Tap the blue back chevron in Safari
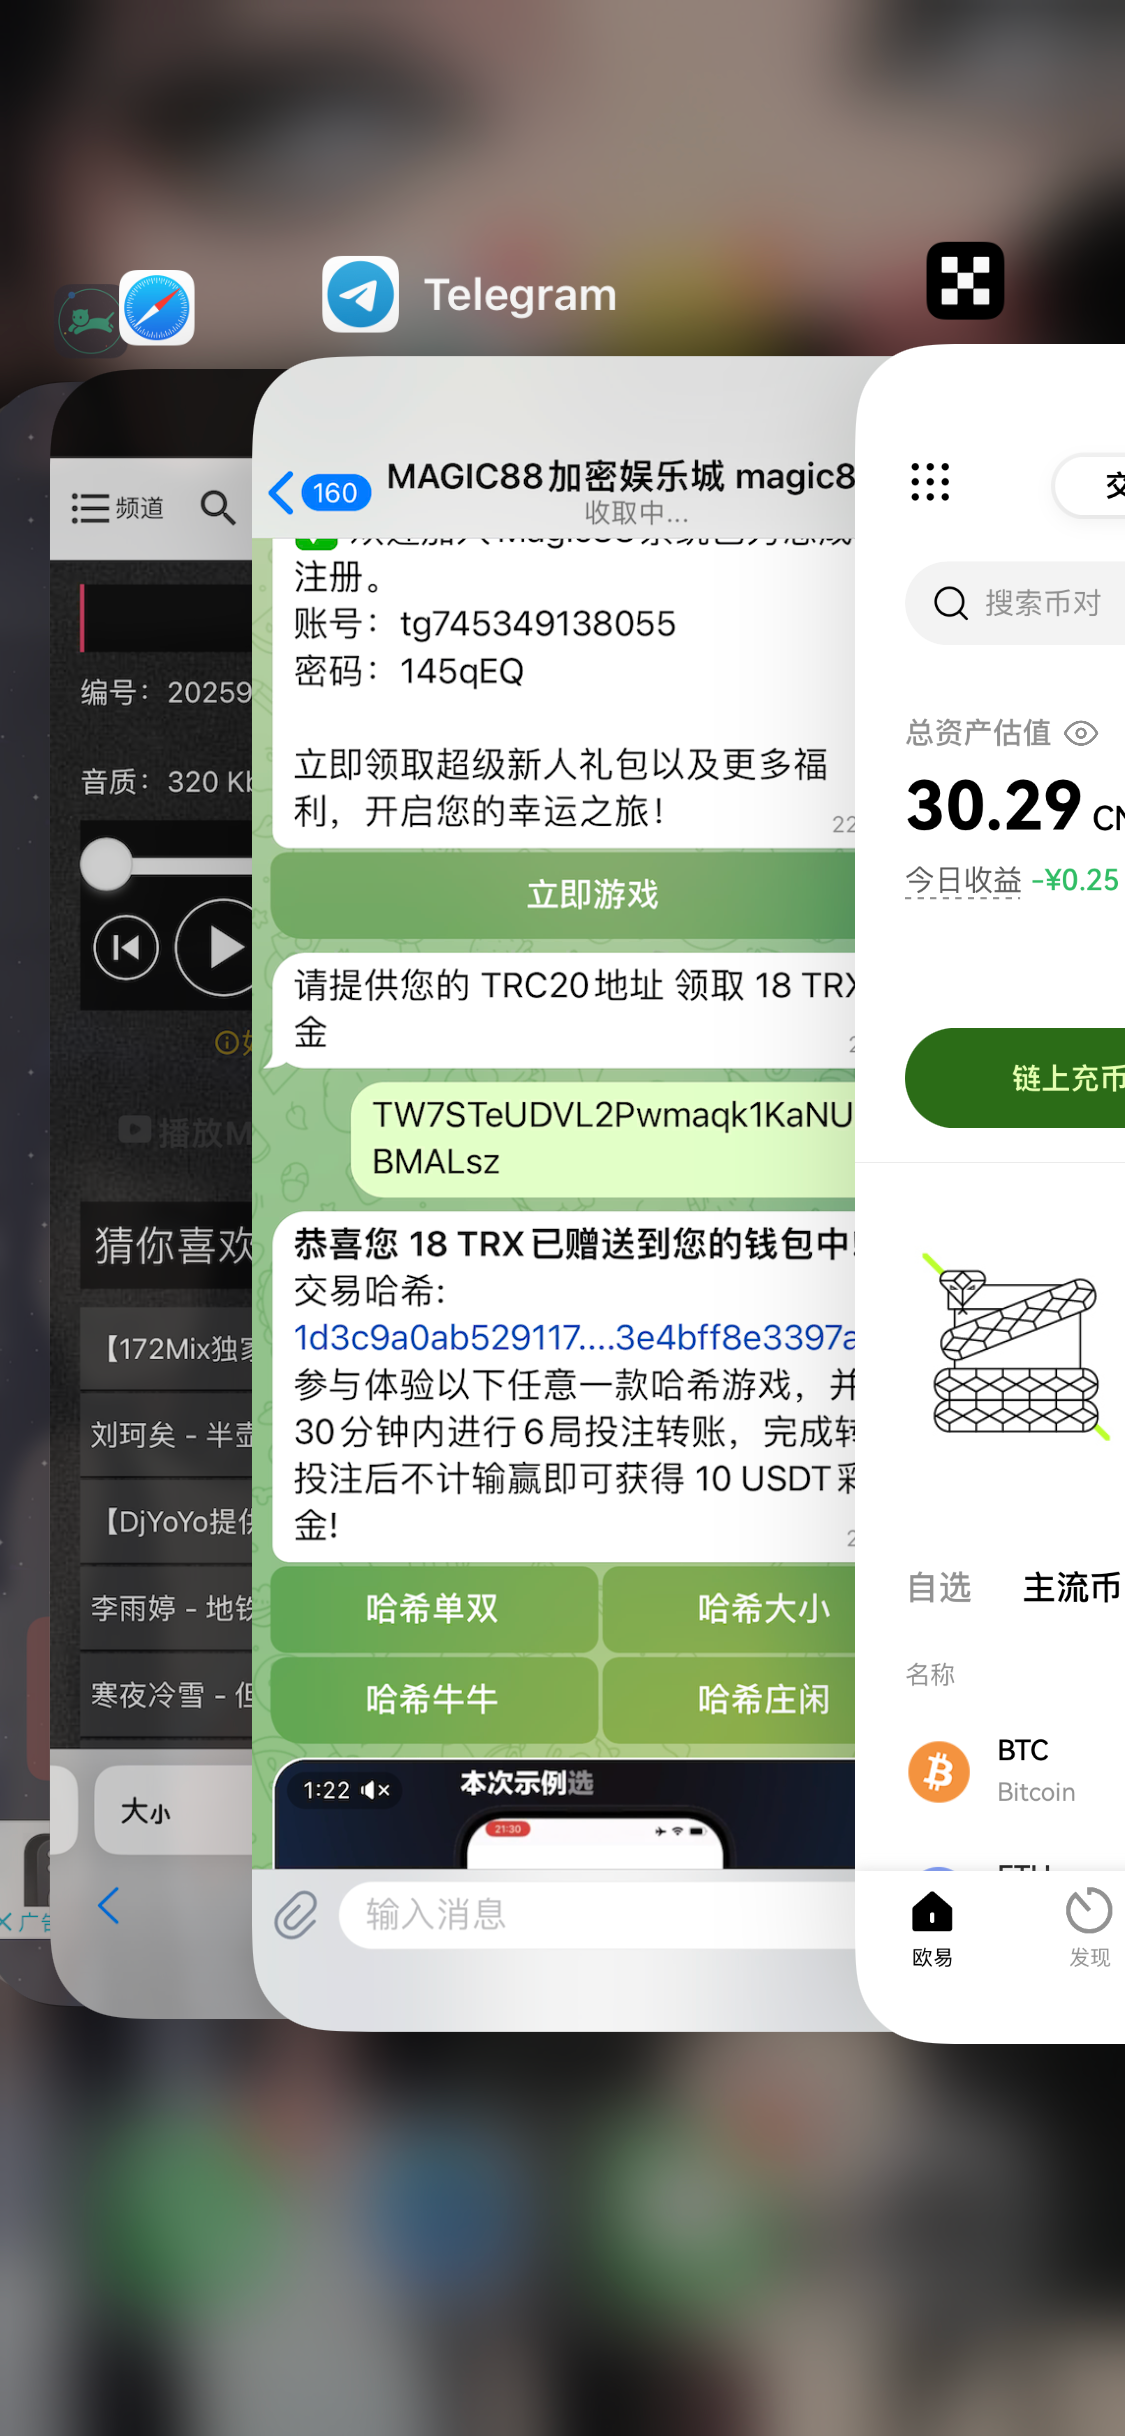The width and height of the screenshot is (1125, 2436). (x=109, y=1905)
